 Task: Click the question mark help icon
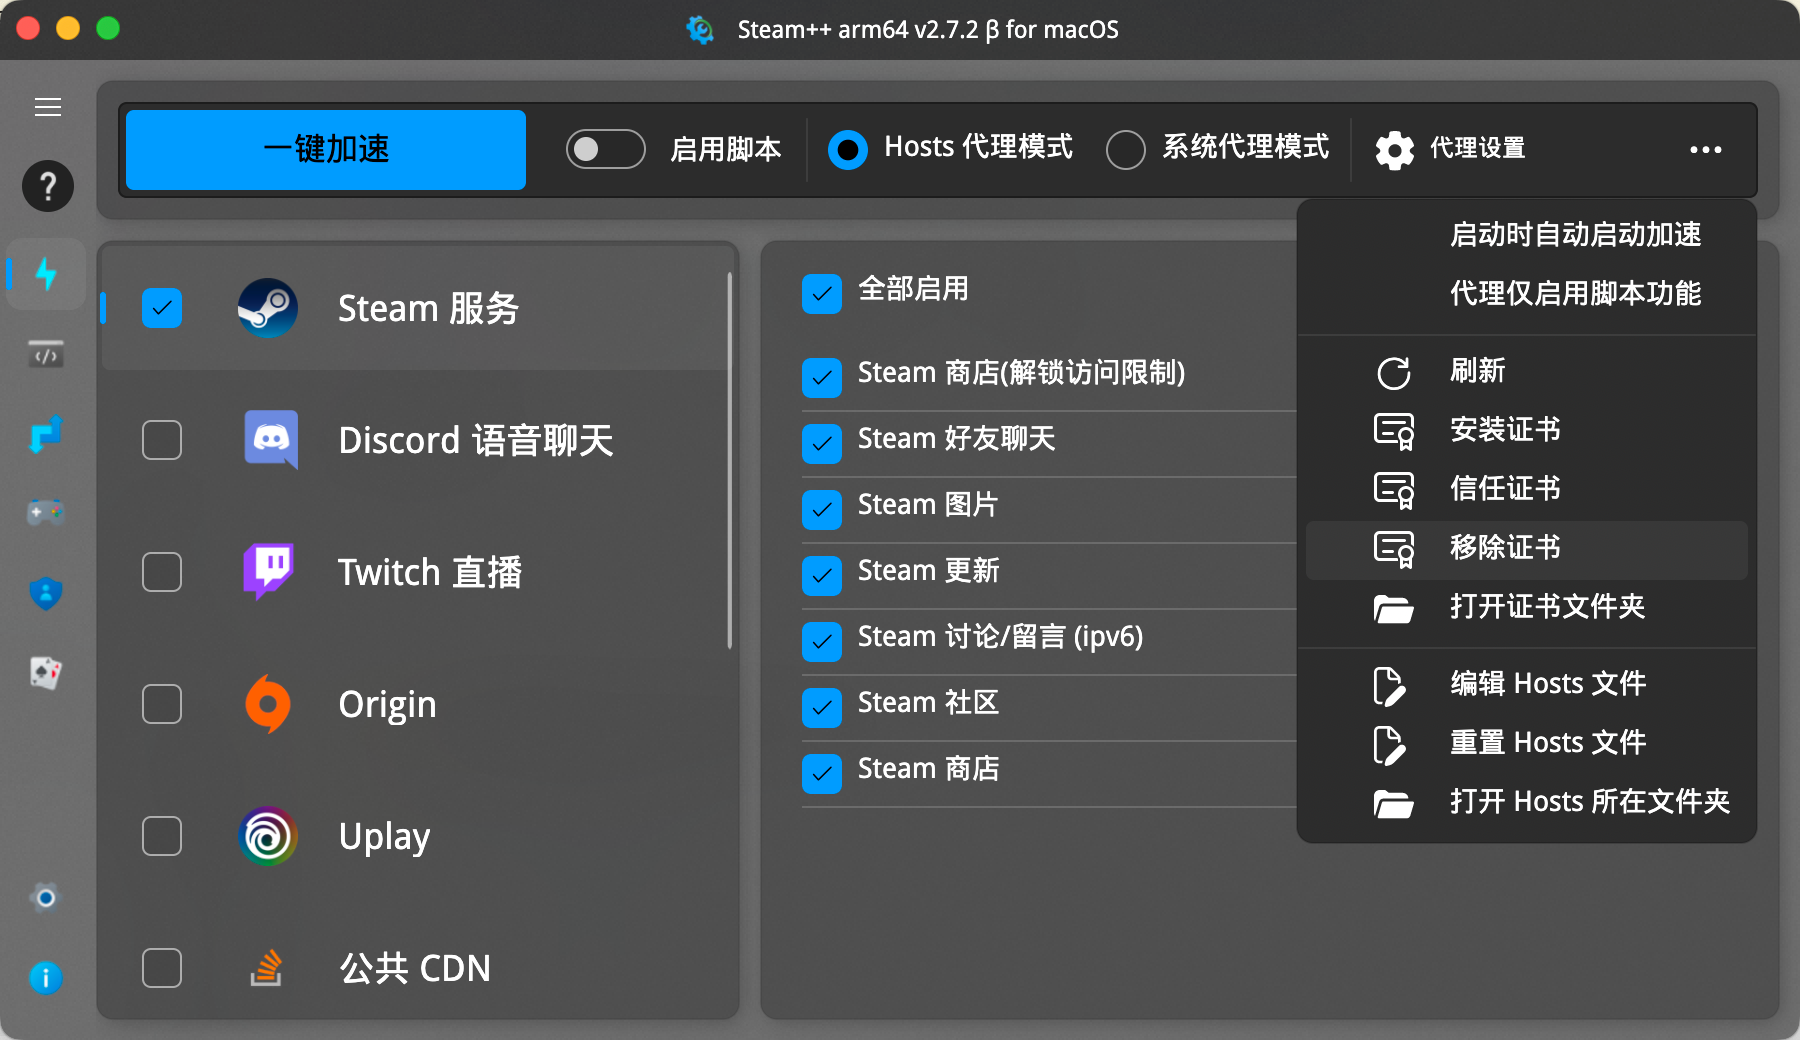click(x=48, y=186)
